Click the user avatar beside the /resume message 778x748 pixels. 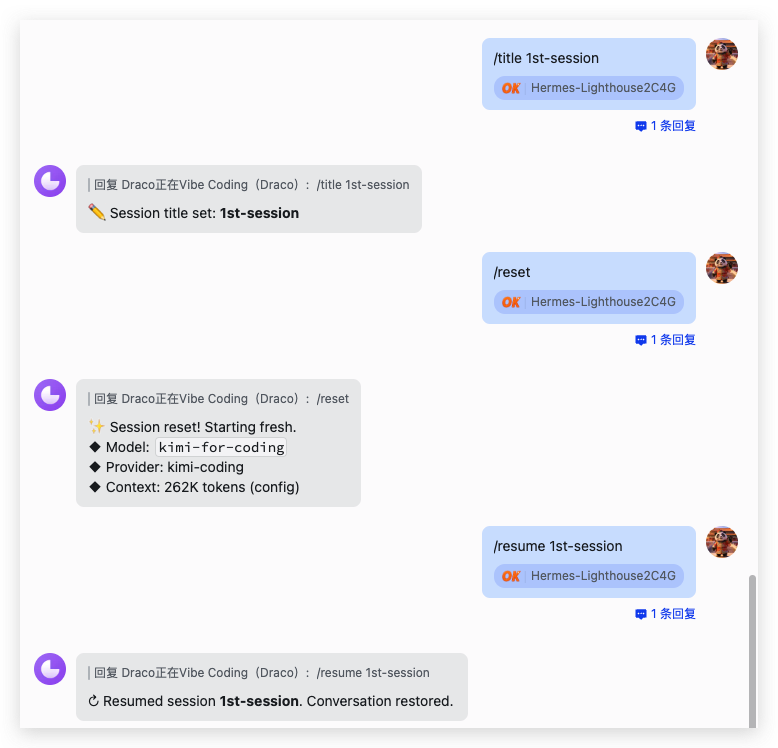[722, 542]
